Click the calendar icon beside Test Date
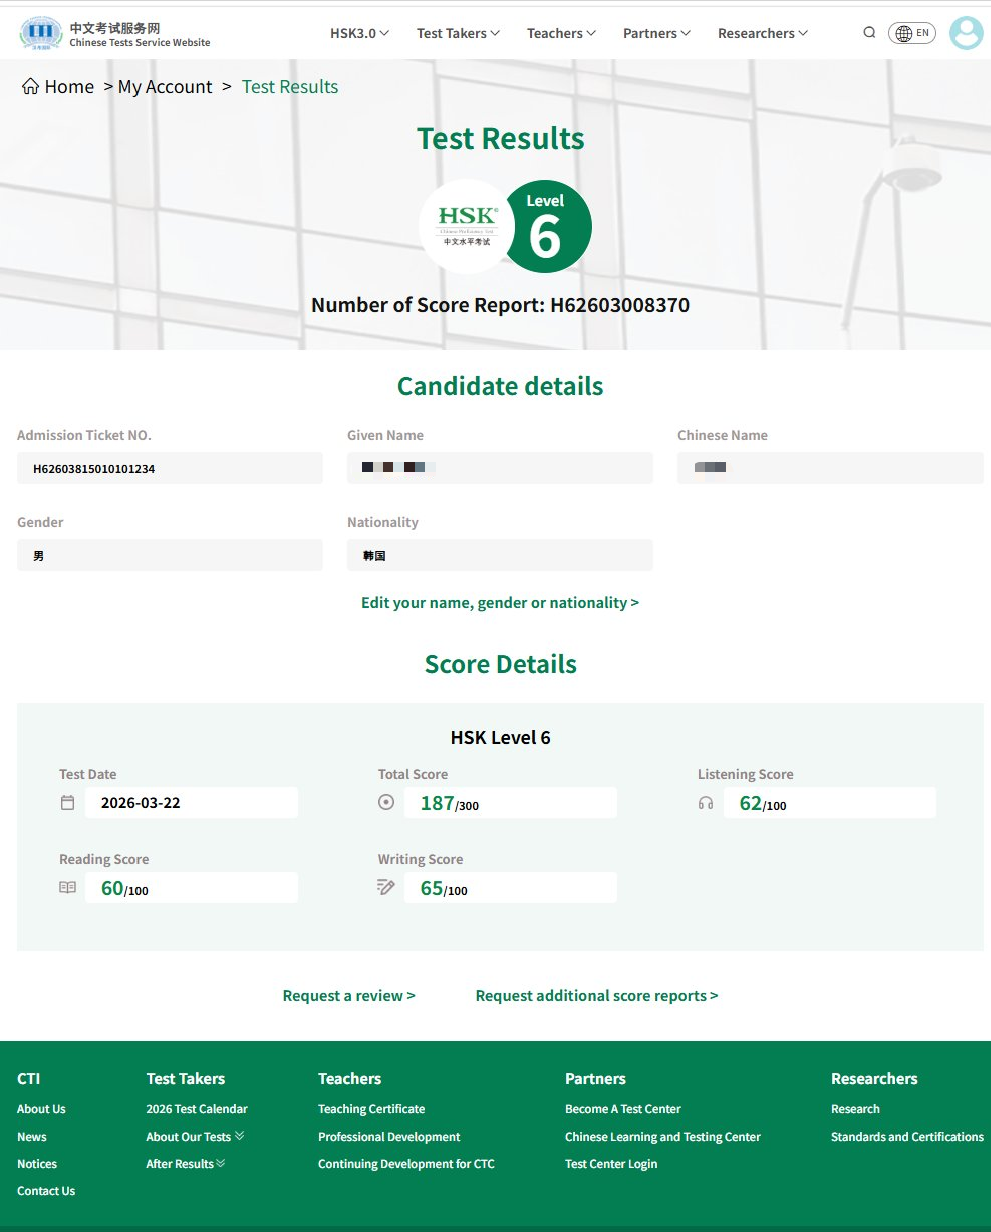991x1232 pixels. tap(67, 802)
